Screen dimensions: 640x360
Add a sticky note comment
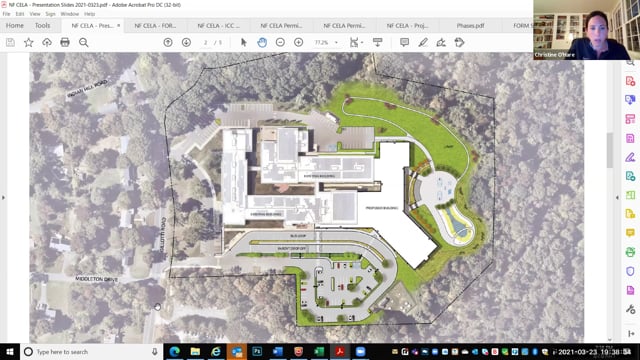(x=404, y=42)
